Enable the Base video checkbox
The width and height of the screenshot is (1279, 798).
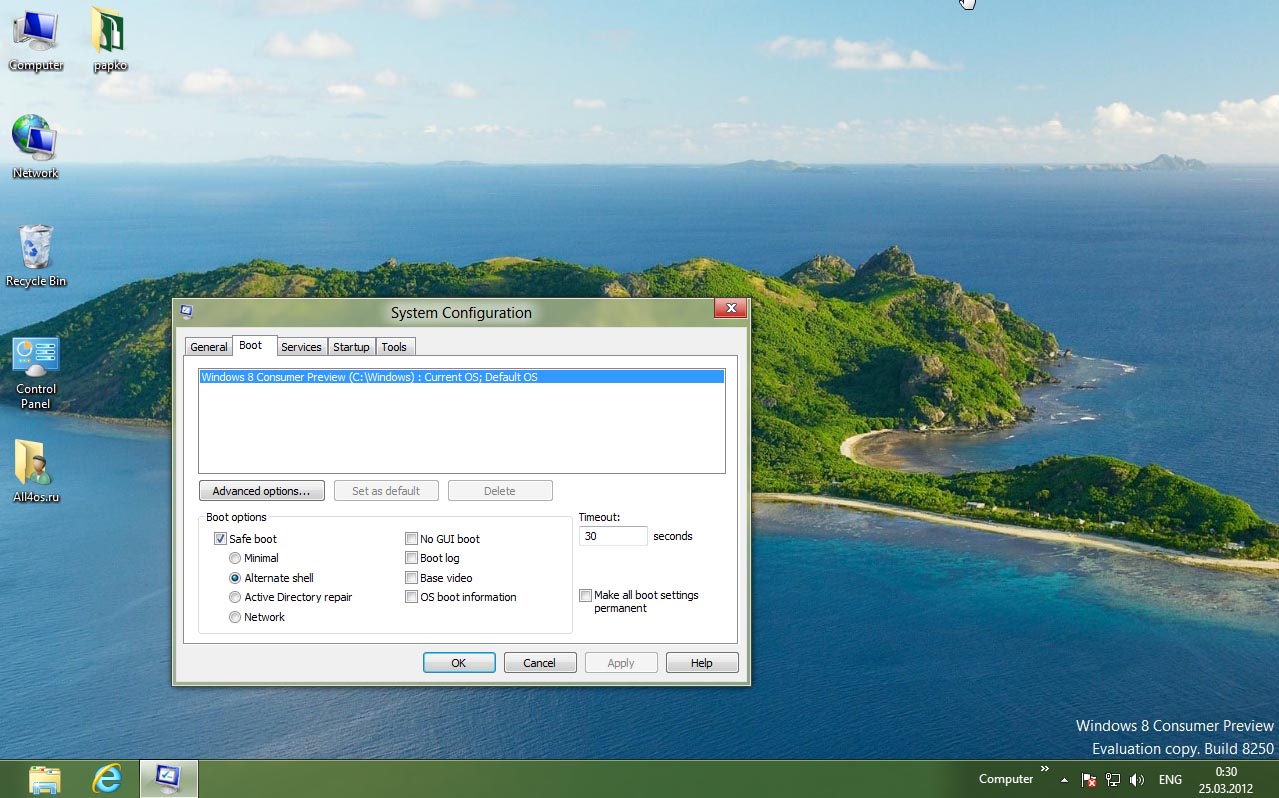[411, 578]
